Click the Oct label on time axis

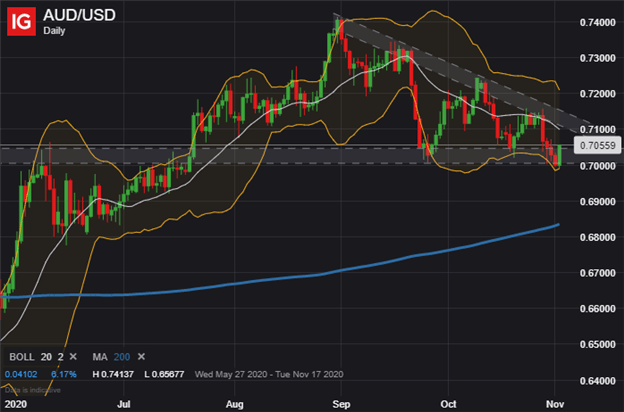pos(448,404)
